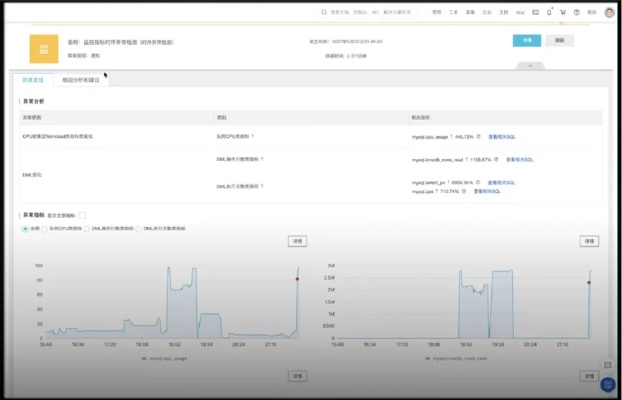The height and width of the screenshot is (400, 622).
Task: Click the top search input field
Action: [370, 12]
